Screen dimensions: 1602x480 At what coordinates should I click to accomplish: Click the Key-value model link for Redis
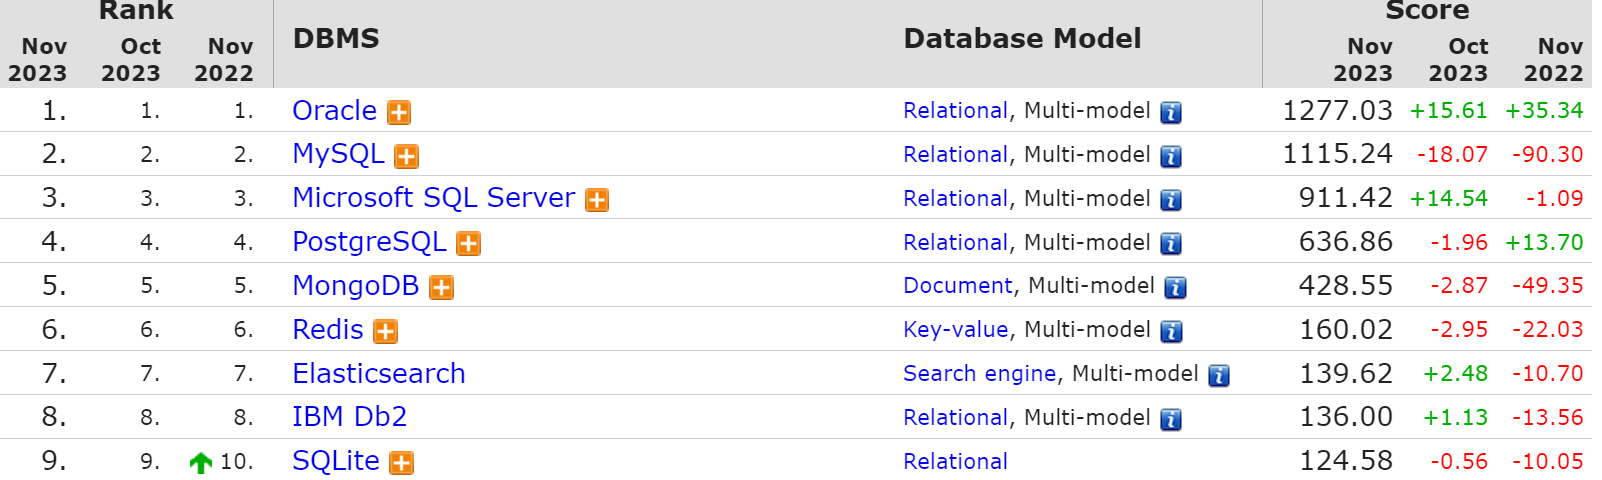[x=955, y=330]
